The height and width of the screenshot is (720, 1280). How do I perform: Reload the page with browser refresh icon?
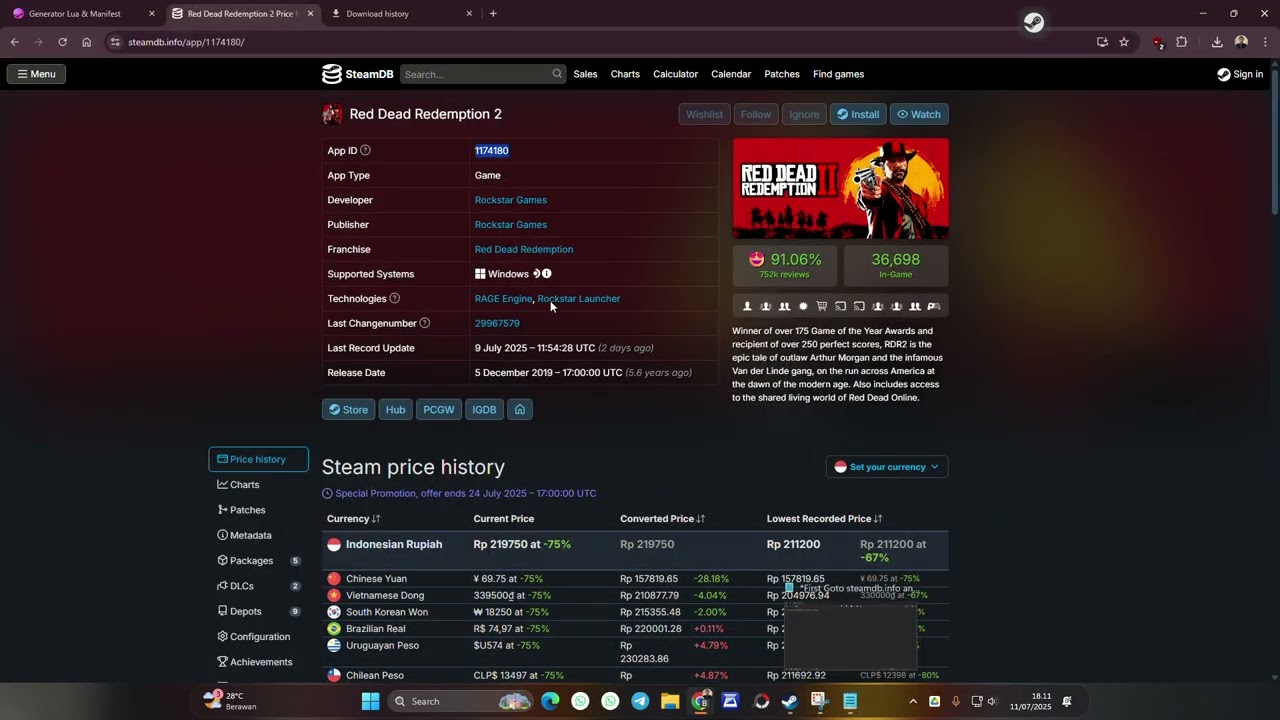pyautogui.click(x=62, y=42)
